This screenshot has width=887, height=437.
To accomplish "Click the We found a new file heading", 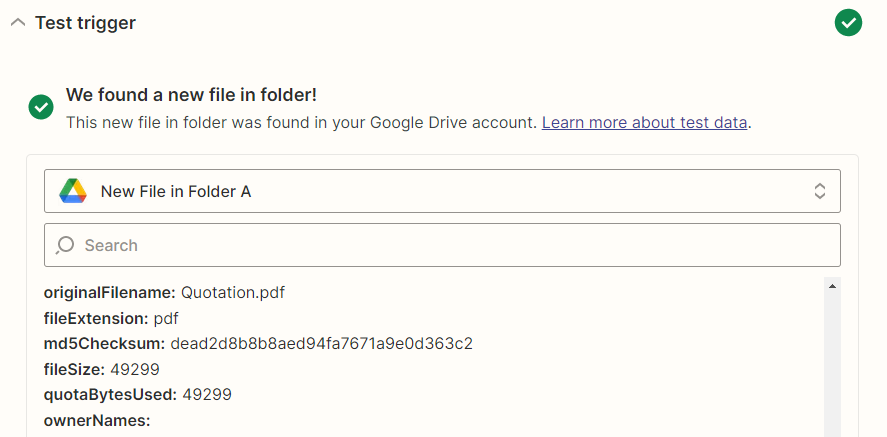I will pyautogui.click(x=191, y=95).
